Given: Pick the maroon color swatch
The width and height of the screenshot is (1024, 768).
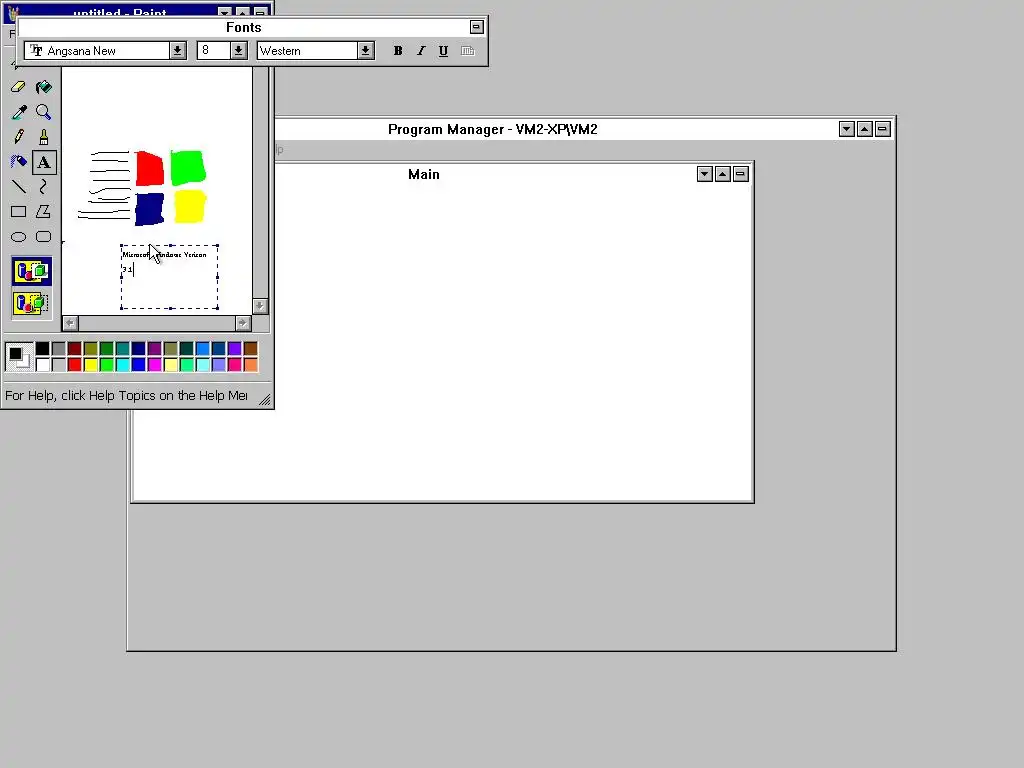Looking at the screenshot, I should [74, 349].
